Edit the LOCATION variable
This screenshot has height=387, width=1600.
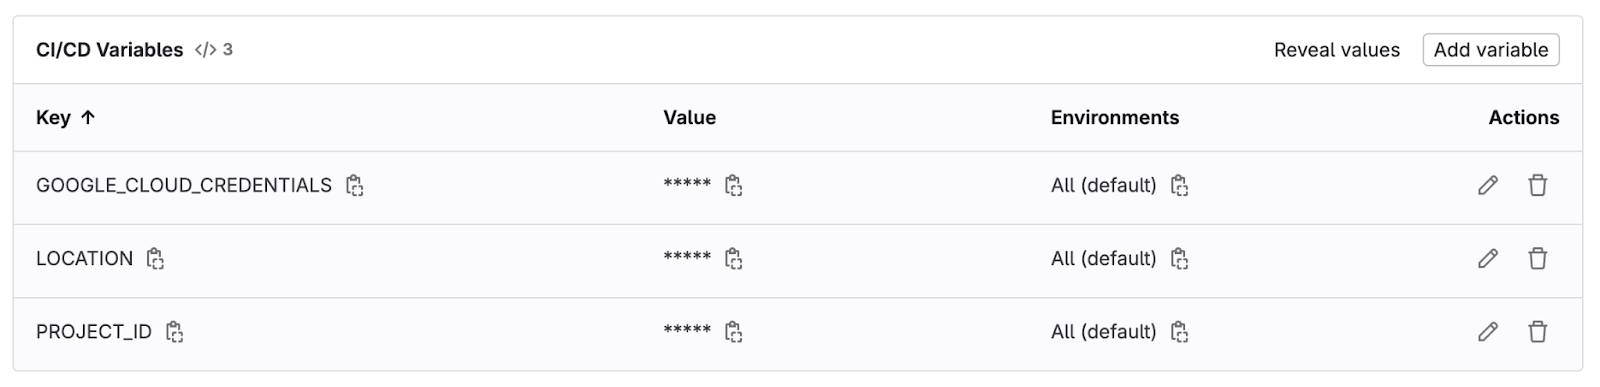(1488, 258)
